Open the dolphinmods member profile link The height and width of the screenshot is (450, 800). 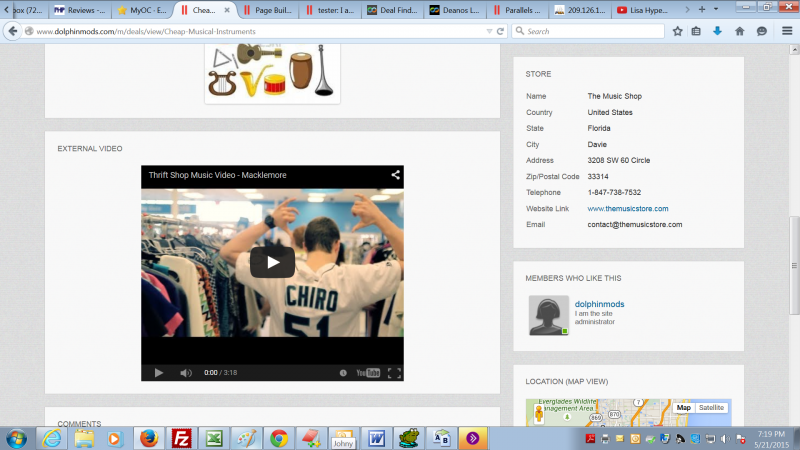click(599, 304)
